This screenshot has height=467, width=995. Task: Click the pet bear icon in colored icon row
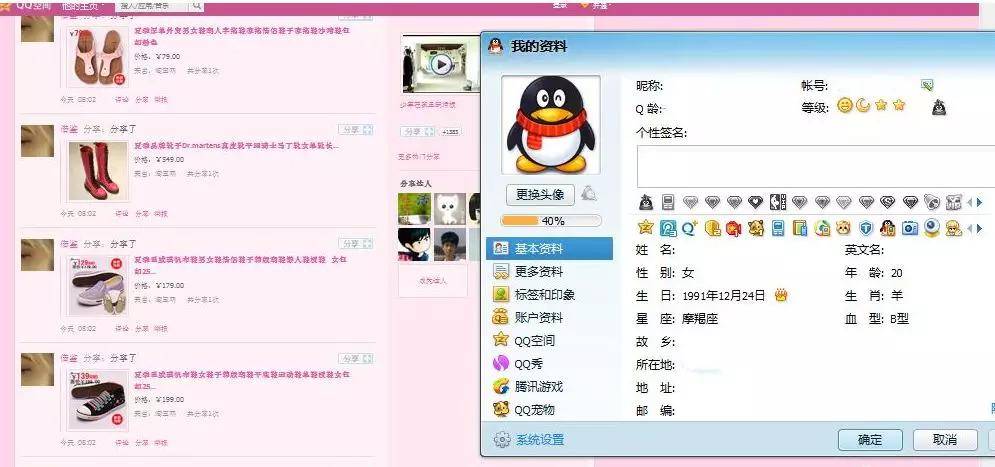coord(756,228)
